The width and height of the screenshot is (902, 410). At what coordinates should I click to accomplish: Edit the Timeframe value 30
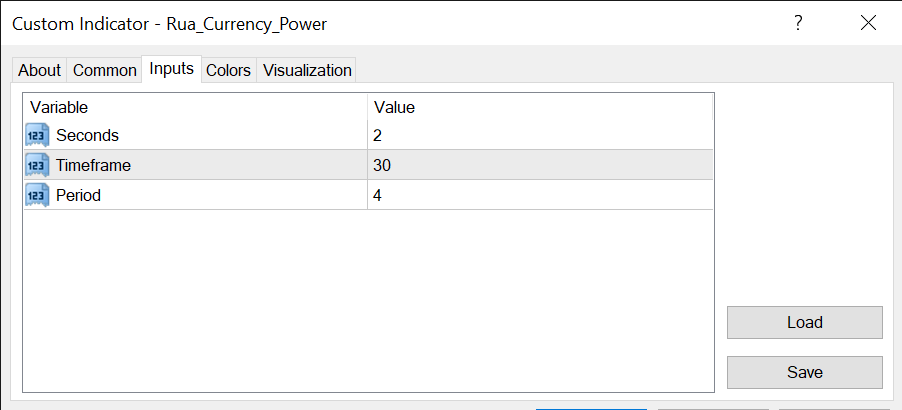540,166
